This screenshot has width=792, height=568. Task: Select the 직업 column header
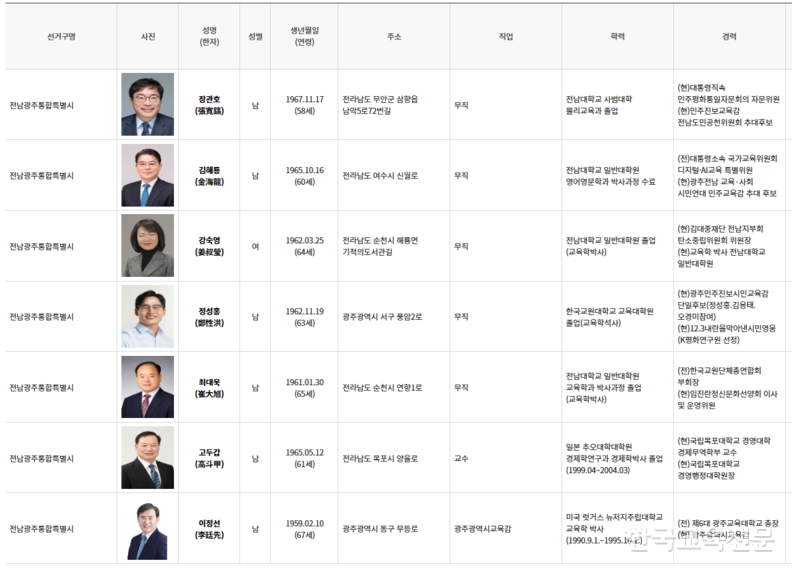pyautogui.click(x=505, y=36)
